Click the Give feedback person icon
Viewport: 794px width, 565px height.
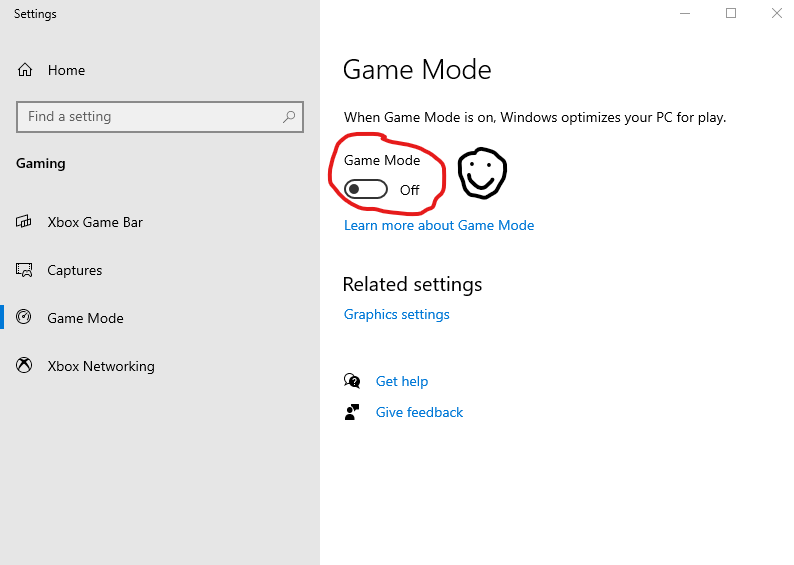[352, 412]
